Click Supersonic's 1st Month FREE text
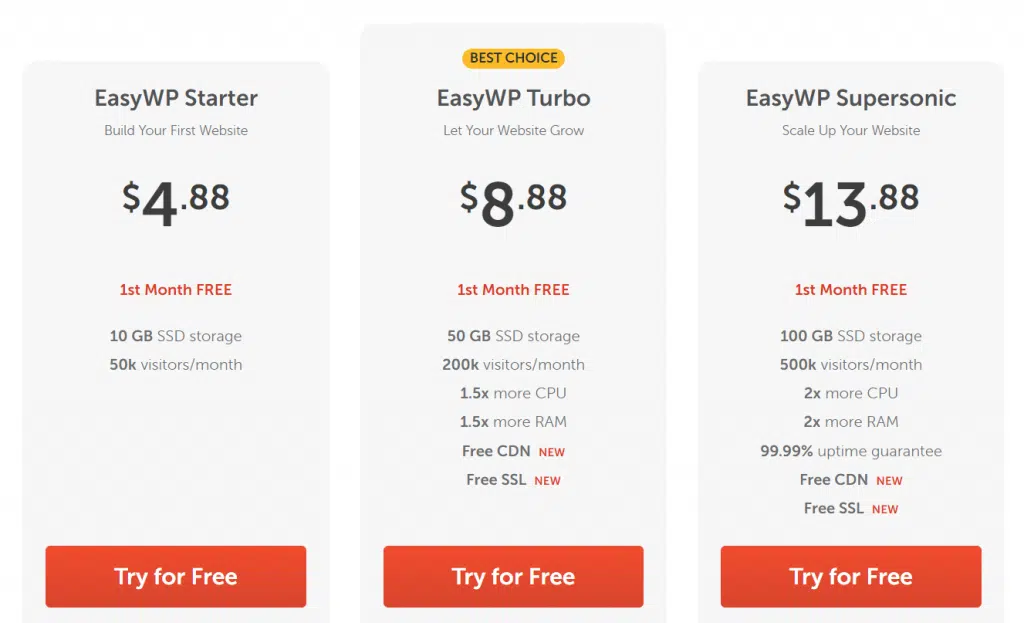 (x=851, y=289)
